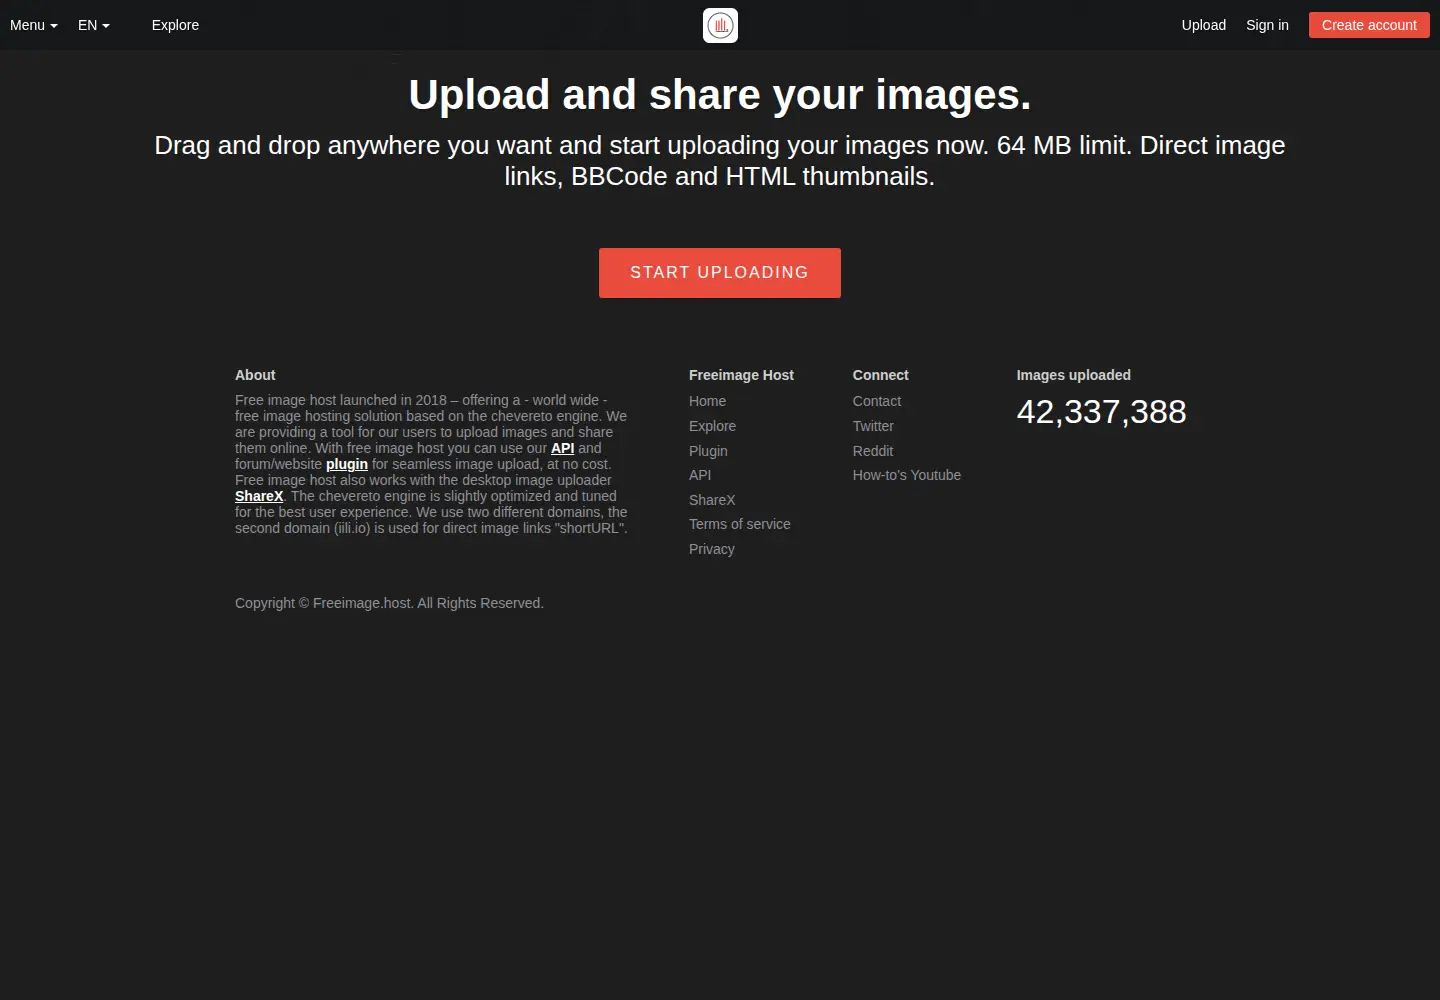Click Contact under Connect
Screen dimensions: 1440x1000
click(877, 401)
